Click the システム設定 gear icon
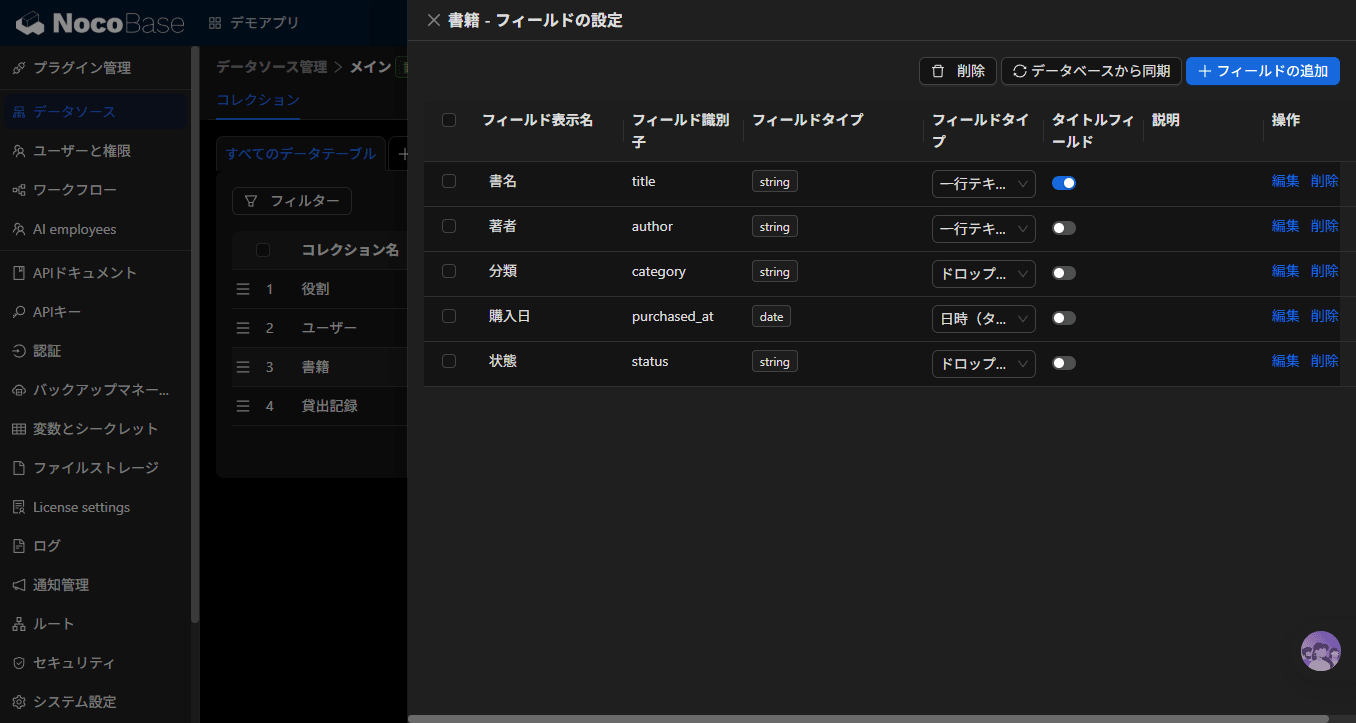Viewport: 1356px width, 723px height. click(x=19, y=702)
